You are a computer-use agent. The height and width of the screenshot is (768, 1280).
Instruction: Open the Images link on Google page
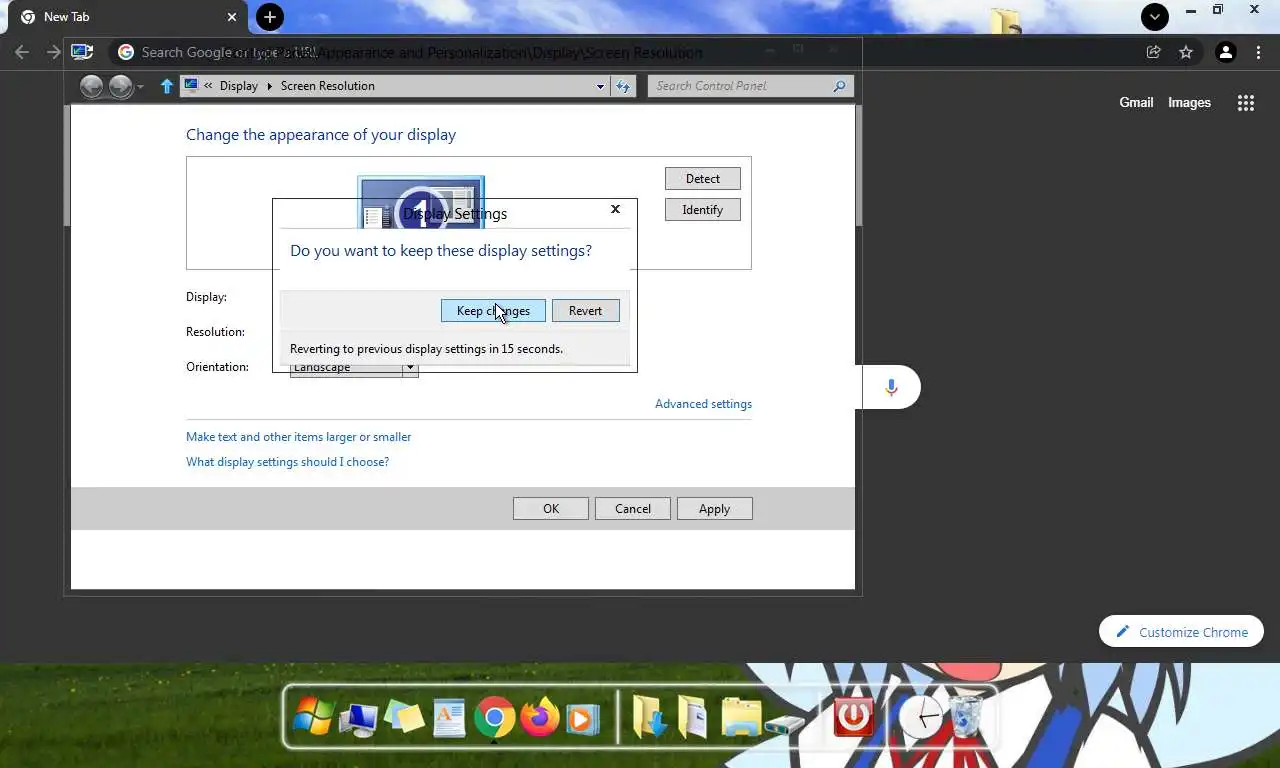tap(1189, 102)
